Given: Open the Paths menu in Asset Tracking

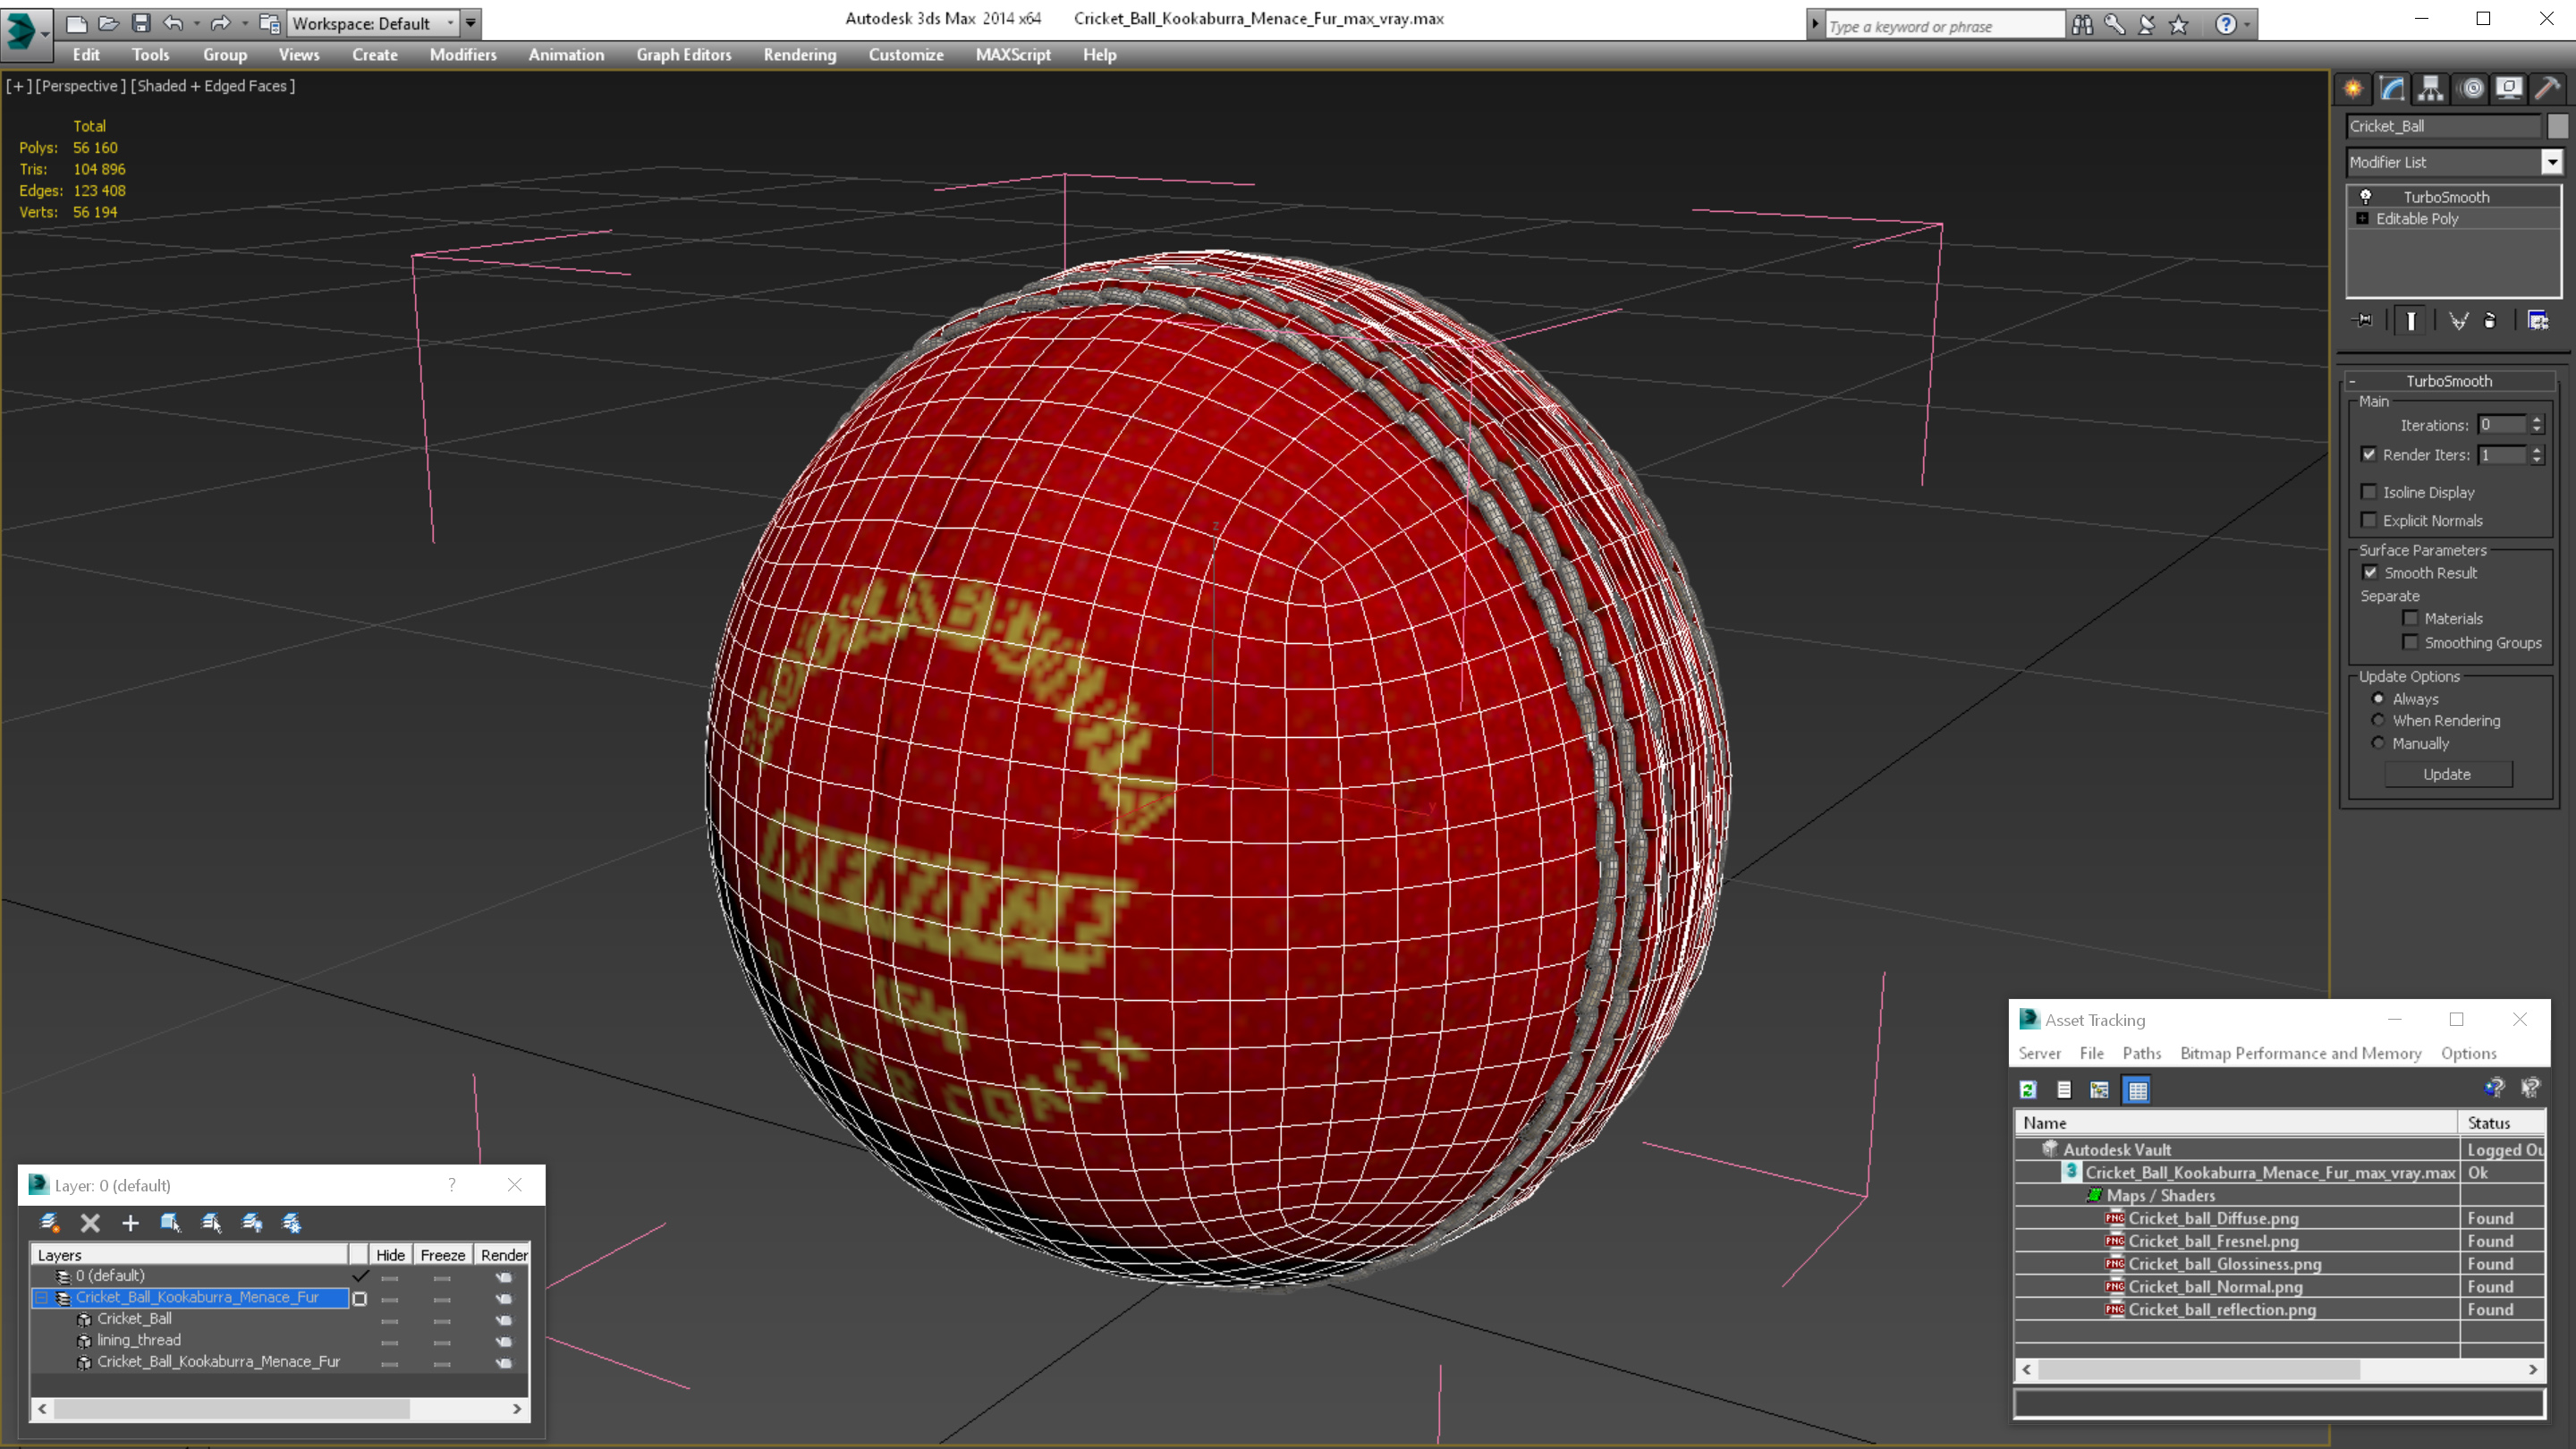Looking at the screenshot, I should click(2141, 1053).
